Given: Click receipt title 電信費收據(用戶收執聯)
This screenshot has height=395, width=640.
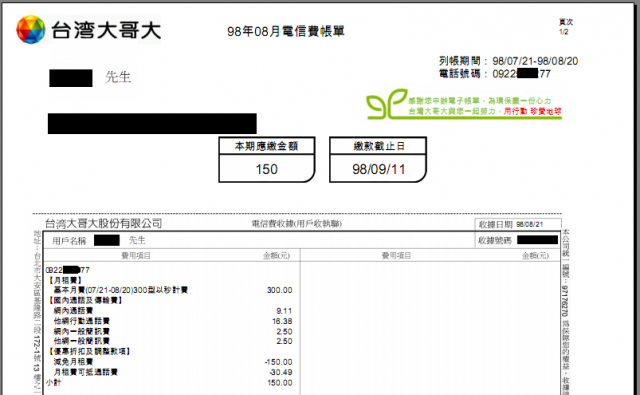Looking at the screenshot, I should (297, 224).
